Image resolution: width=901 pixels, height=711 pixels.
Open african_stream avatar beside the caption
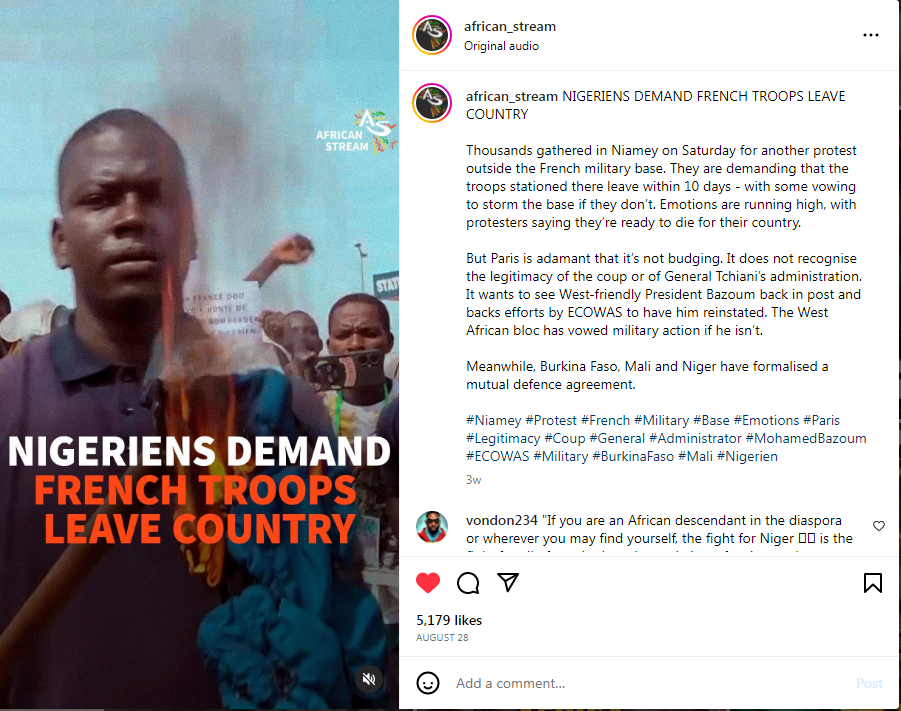(432, 103)
